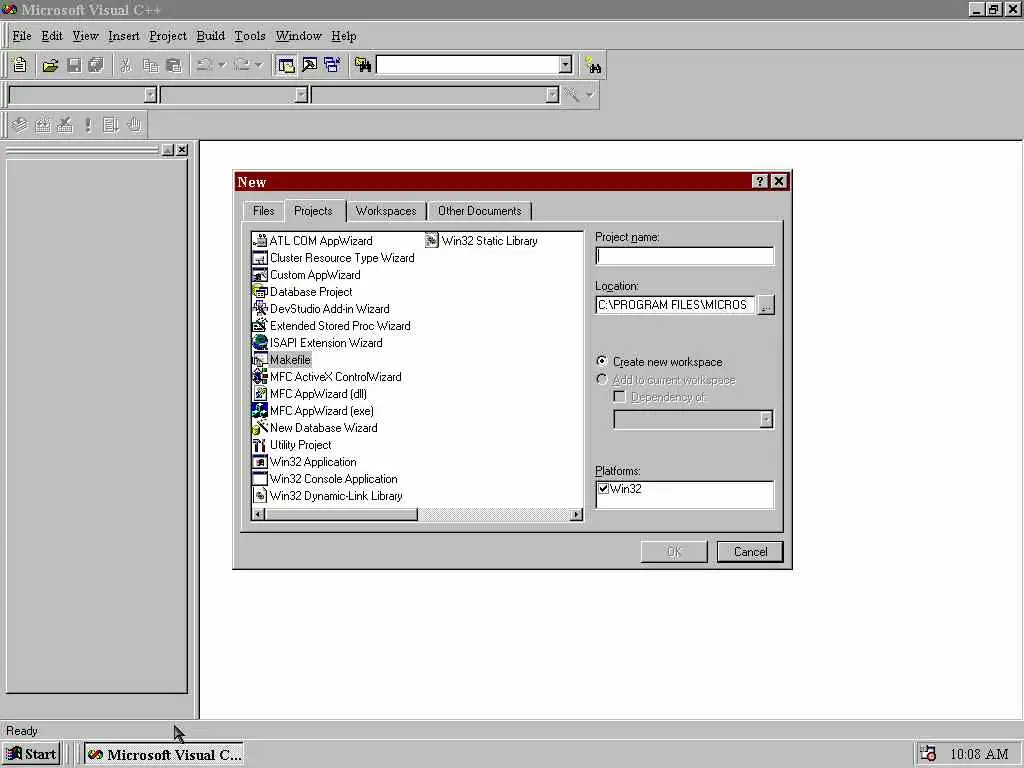Open the Find combo box dropdown arrow
Image resolution: width=1024 pixels, height=768 pixels.
(566, 65)
